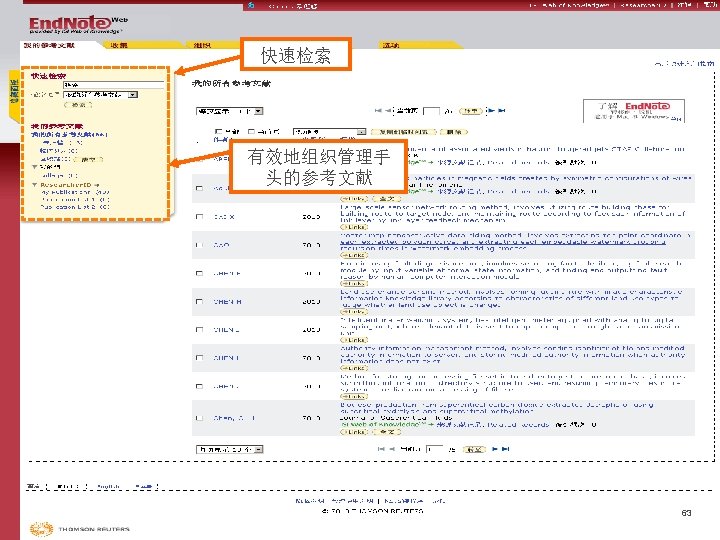Click the Links button in the CHEN H row
This screenshot has width=720, height=540.
pyautogui.click(x=354, y=312)
